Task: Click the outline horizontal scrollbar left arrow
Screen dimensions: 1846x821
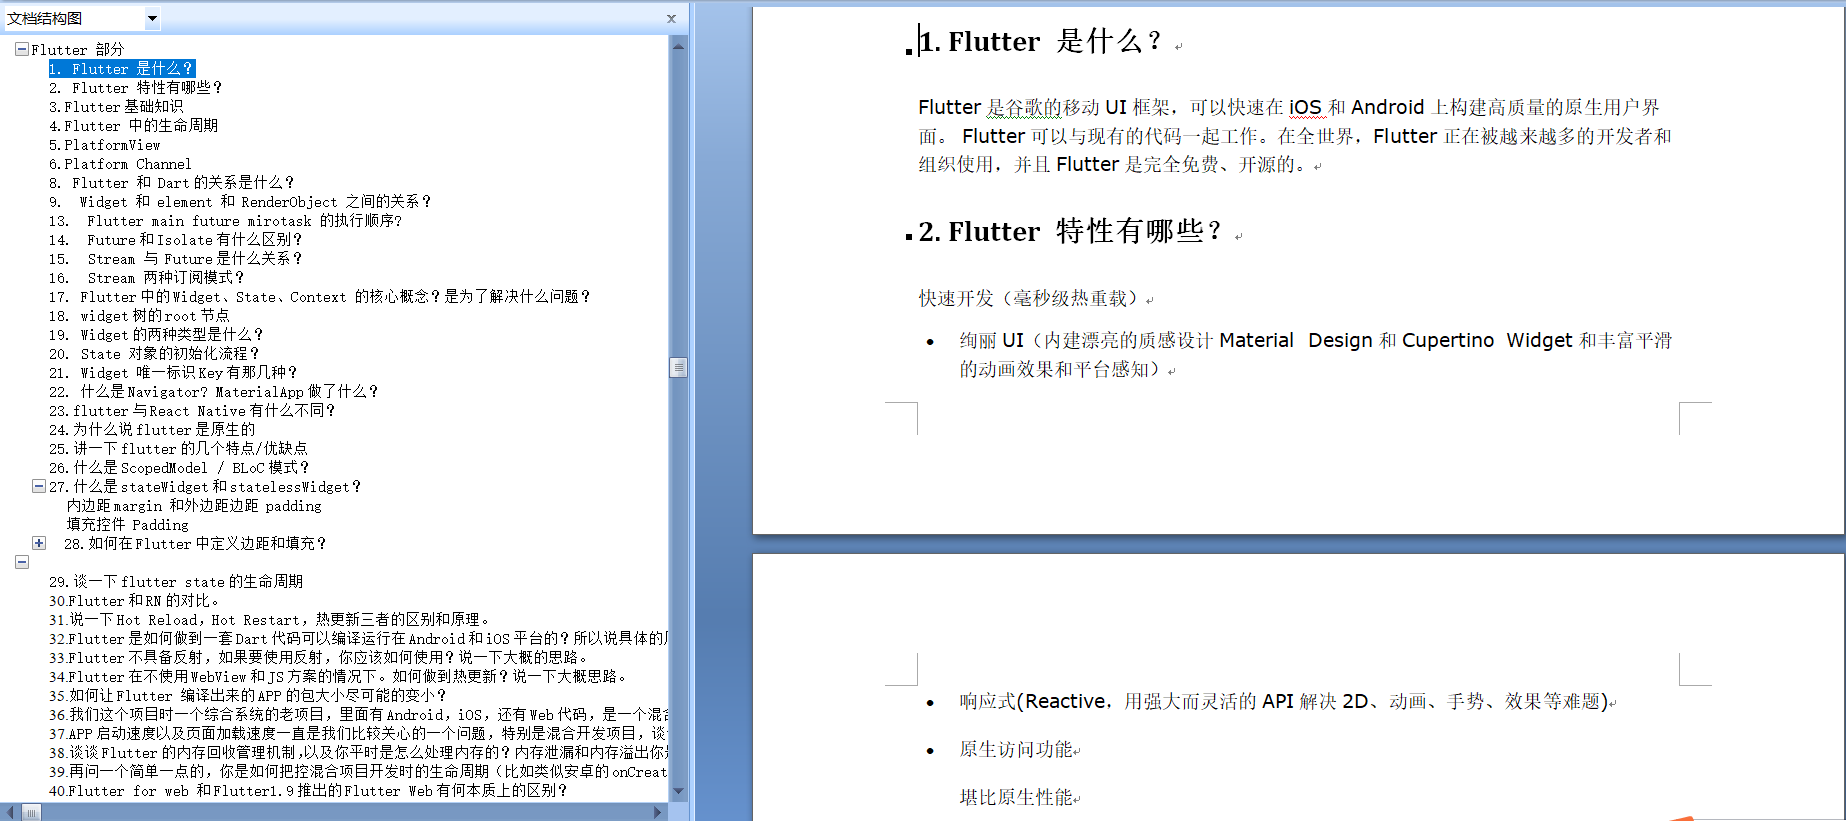Action: pos(9,812)
